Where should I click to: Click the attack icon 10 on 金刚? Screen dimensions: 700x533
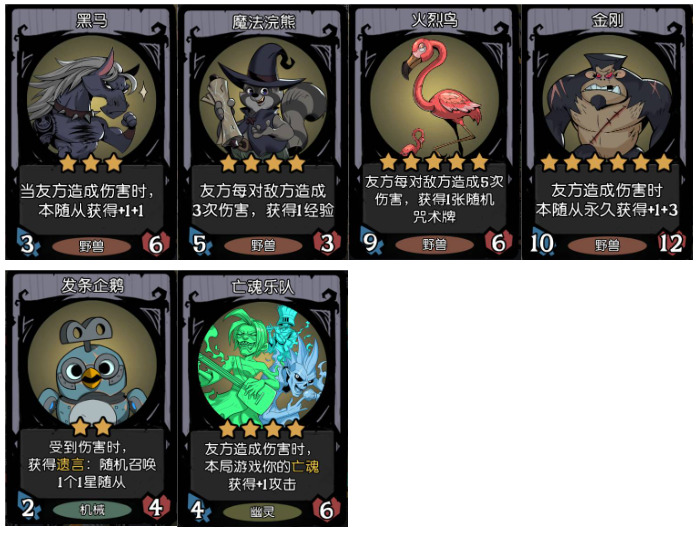tap(542, 243)
